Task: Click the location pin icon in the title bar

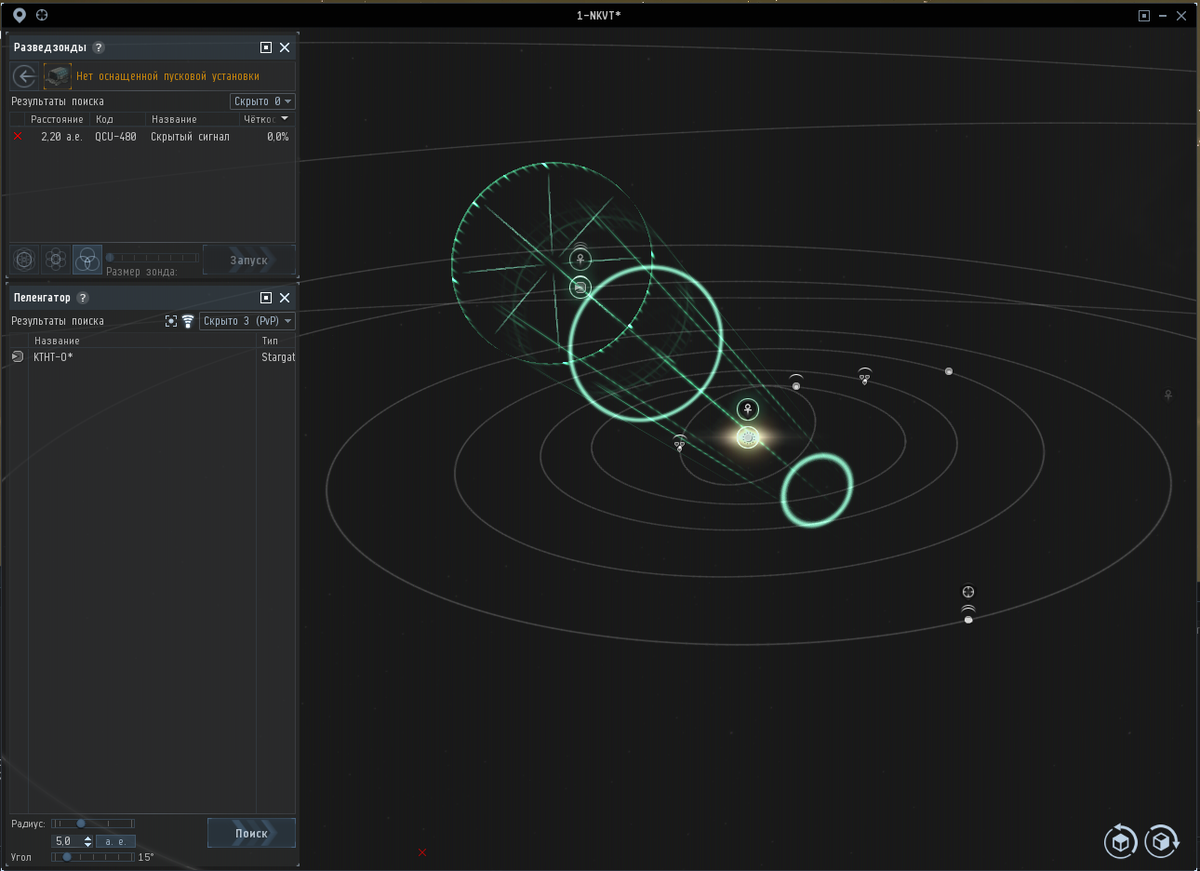Action: point(18,15)
